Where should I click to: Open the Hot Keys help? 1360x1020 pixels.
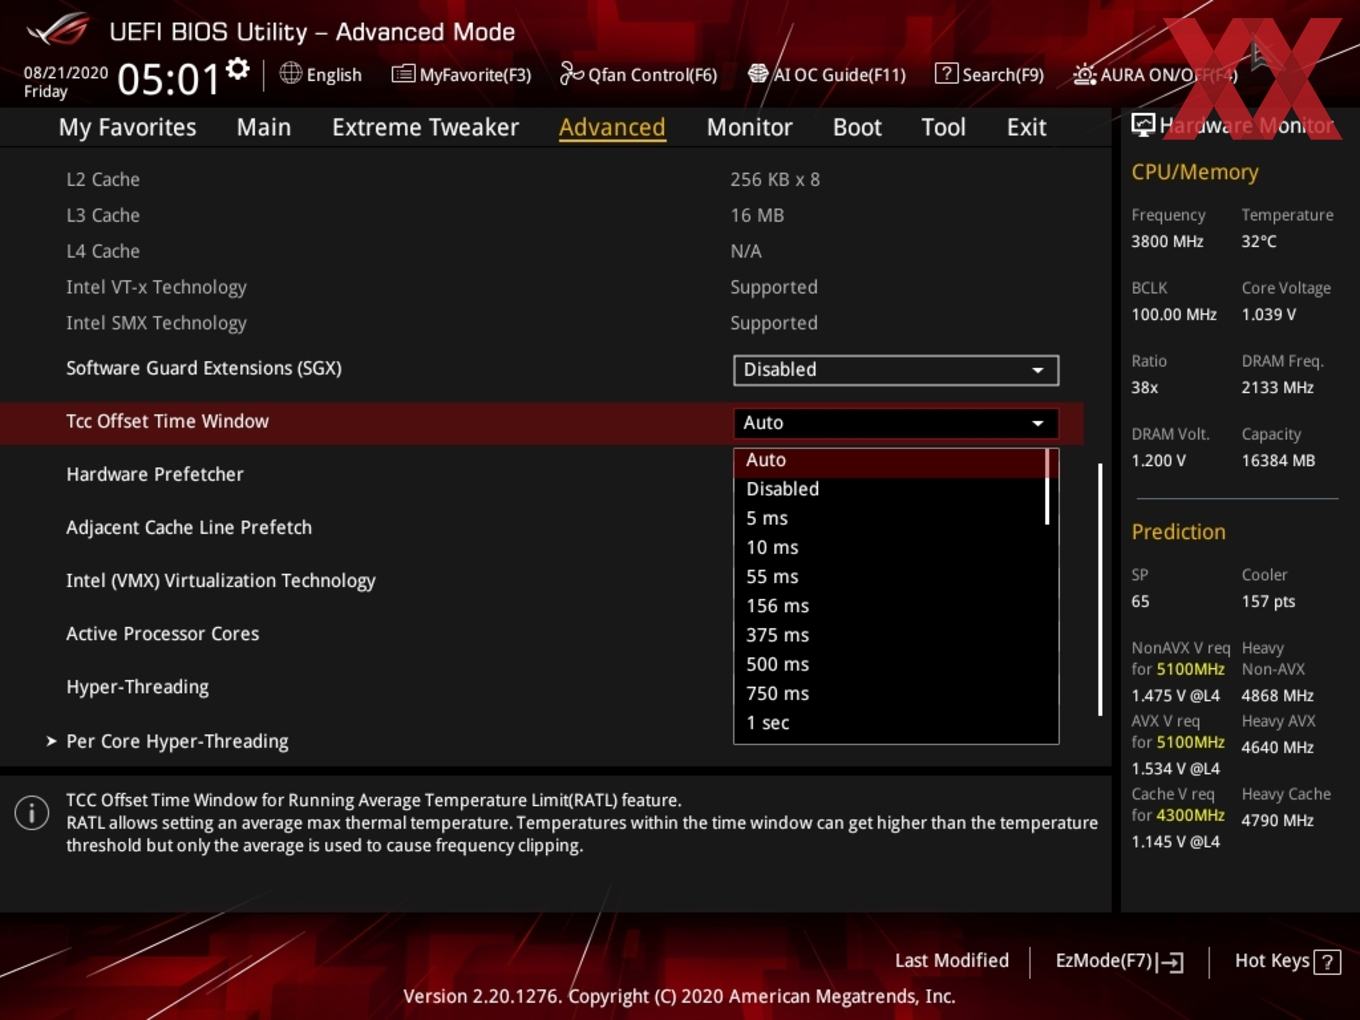point(1287,961)
